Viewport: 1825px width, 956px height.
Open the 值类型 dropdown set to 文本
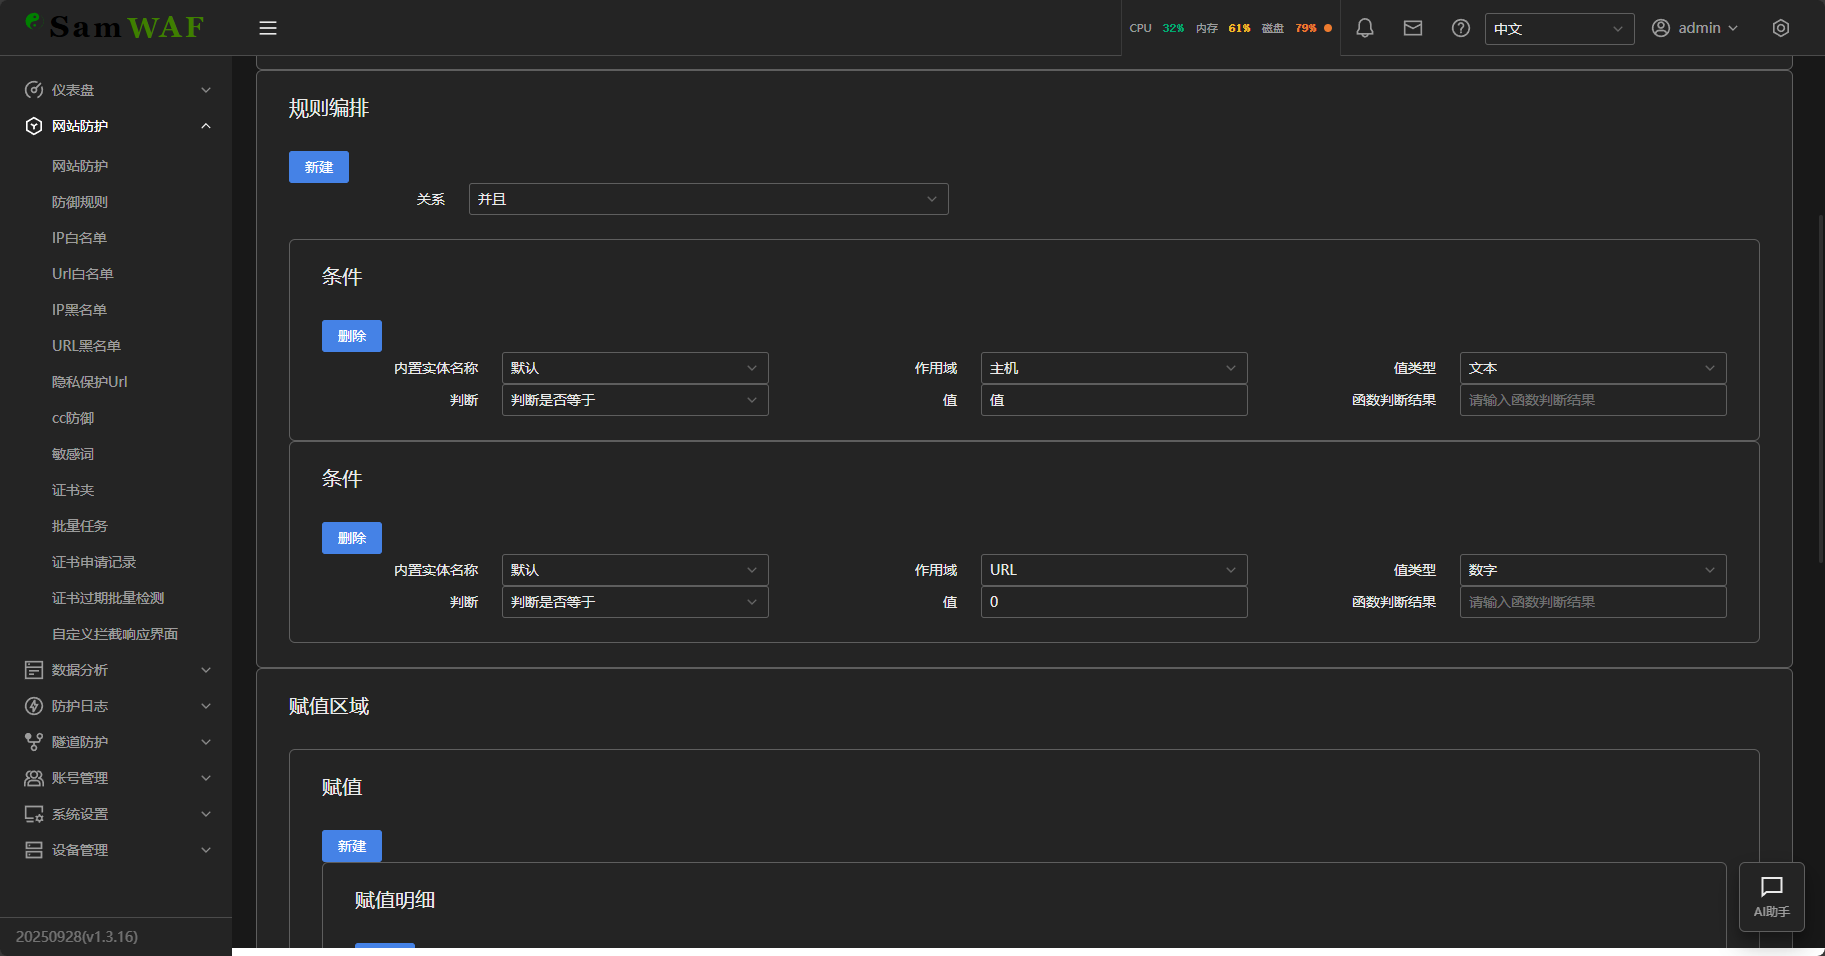click(1592, 368)
